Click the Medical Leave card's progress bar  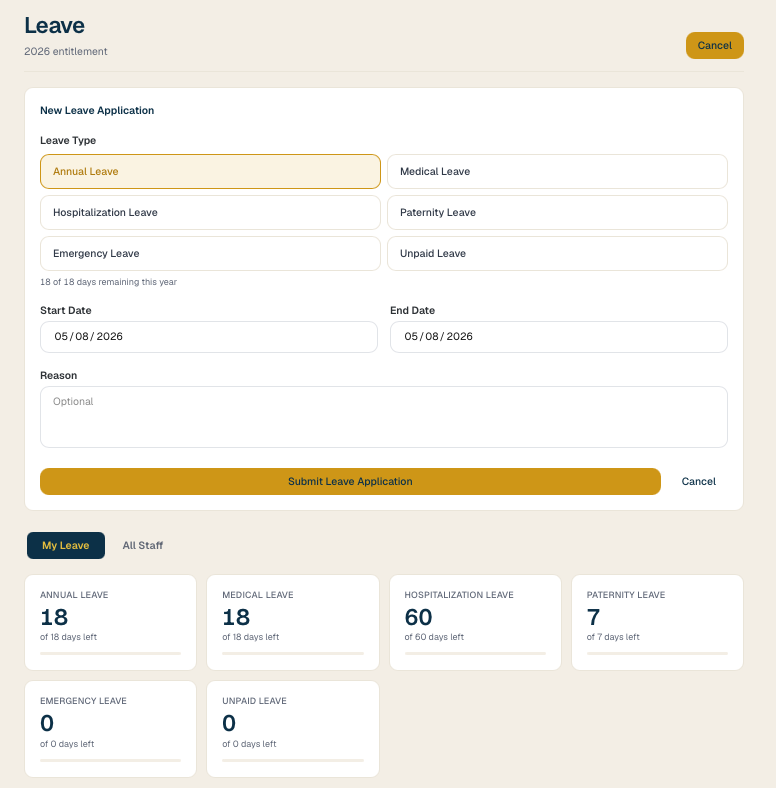tap(293, 653)
